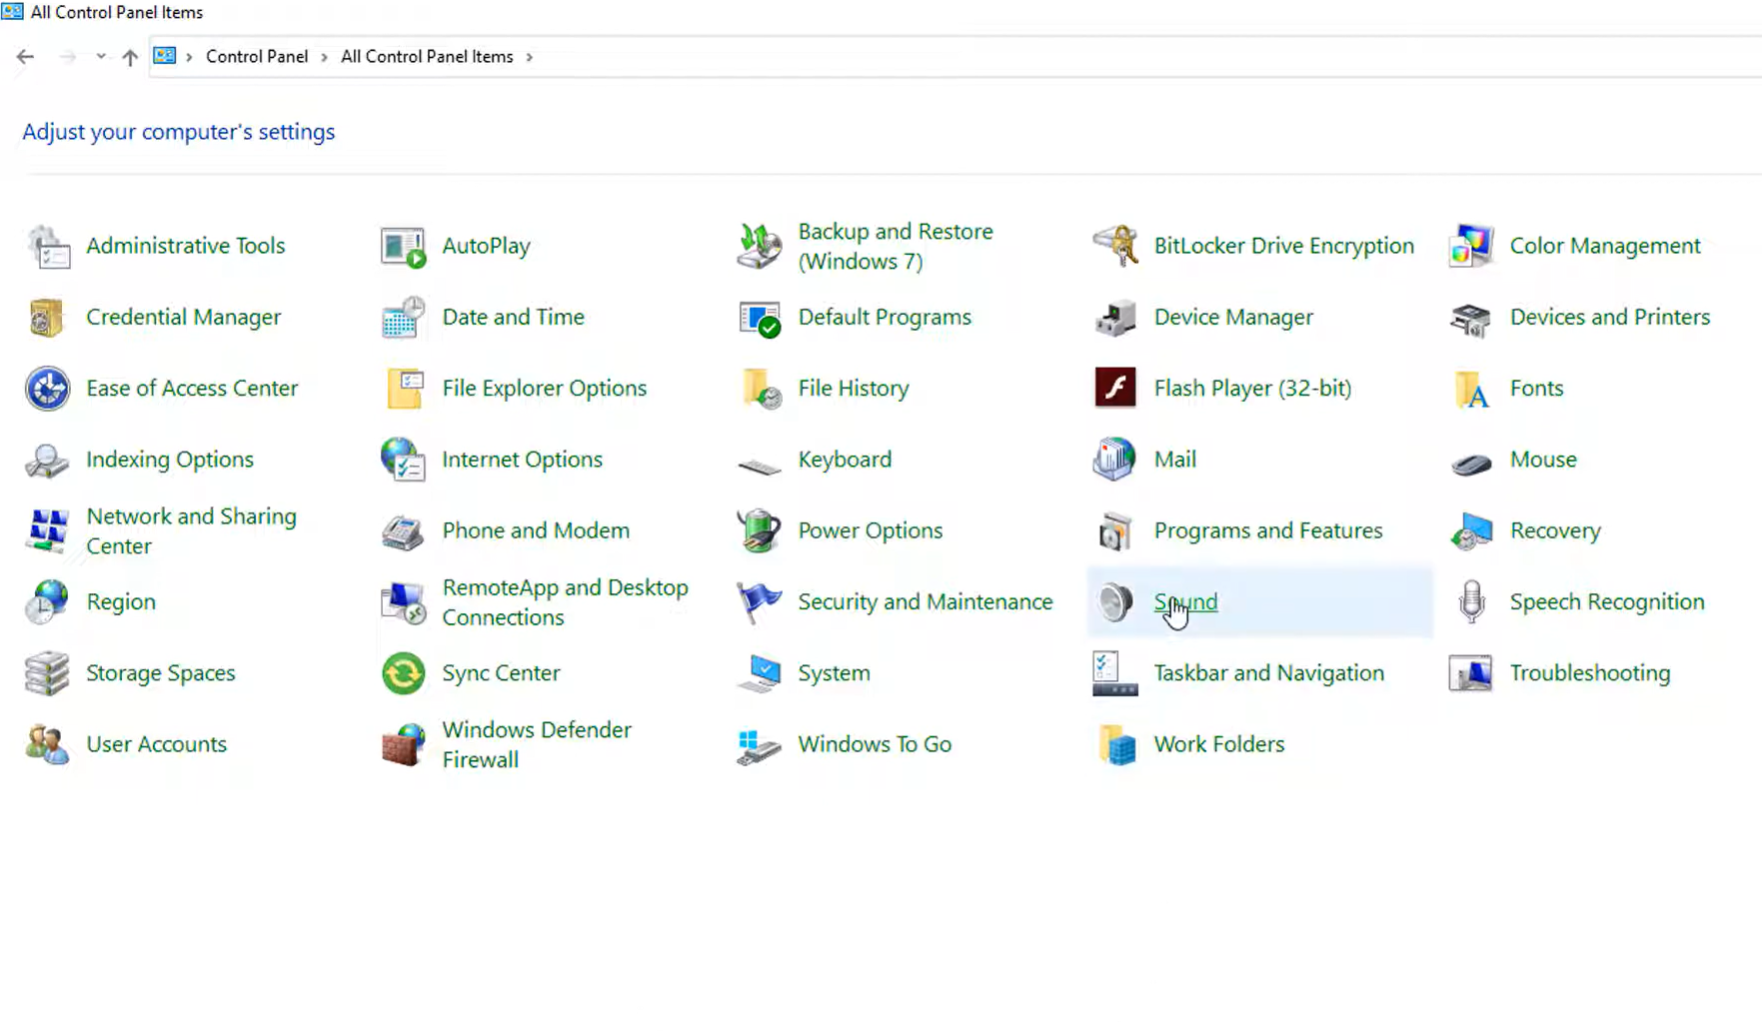1762x1031 pixels.
Task: Navigate up one level with up arrow
Action: (130, 57)
